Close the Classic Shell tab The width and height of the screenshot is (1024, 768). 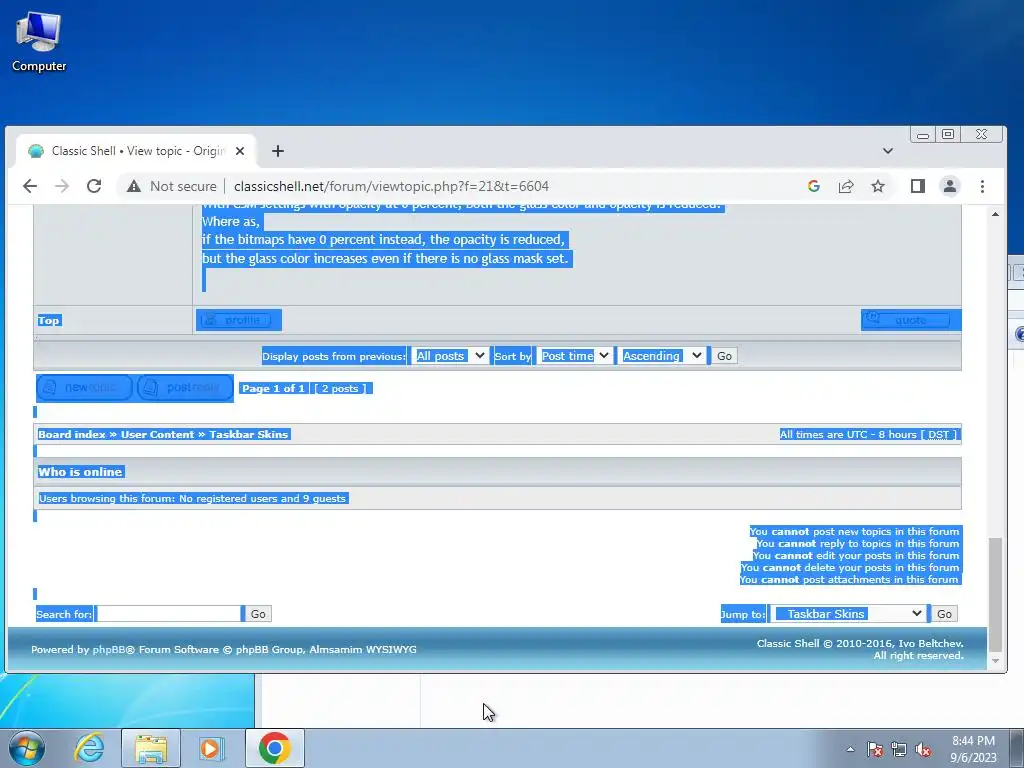coord(240,151)
